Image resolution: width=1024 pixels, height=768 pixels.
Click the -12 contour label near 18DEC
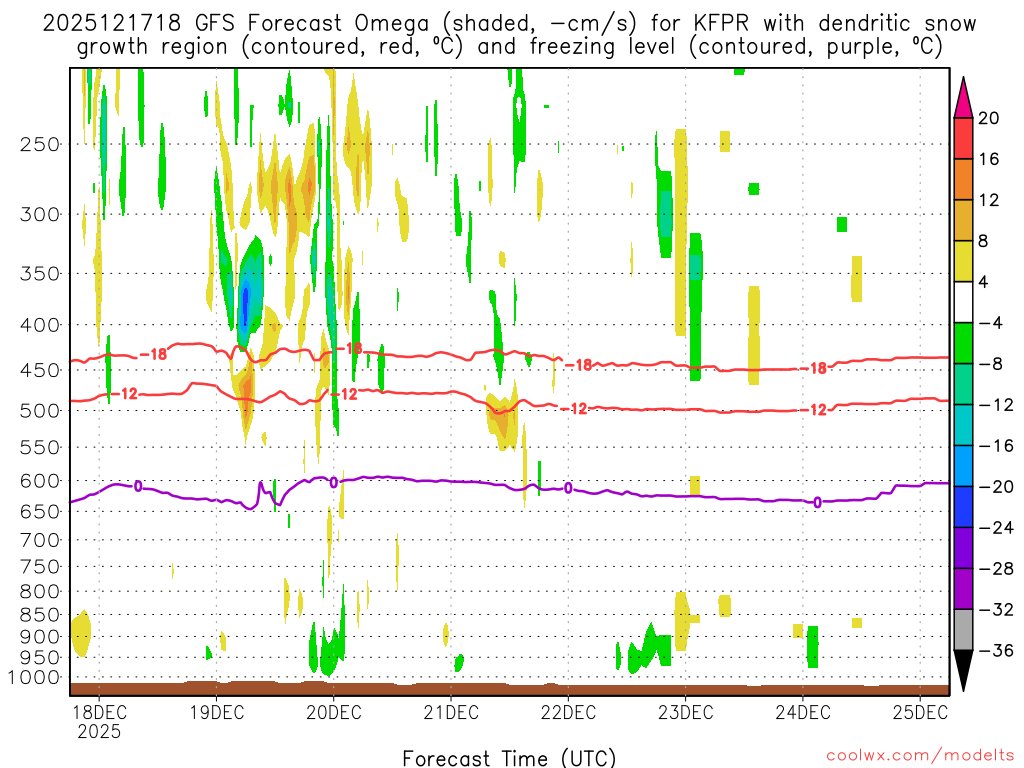point(125,393)
